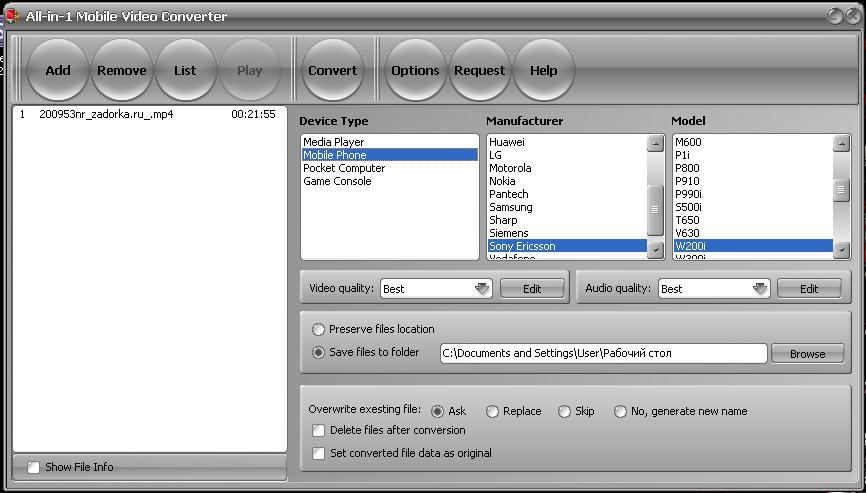Close the converter window
This screenshot has width=866, height=493.
pos(853,16)
